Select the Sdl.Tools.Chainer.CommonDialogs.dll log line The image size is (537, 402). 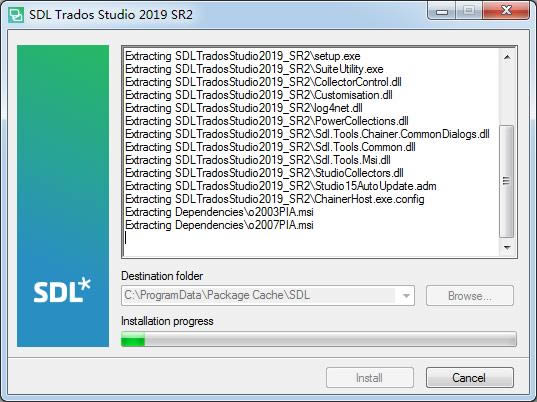click(307, 134)
